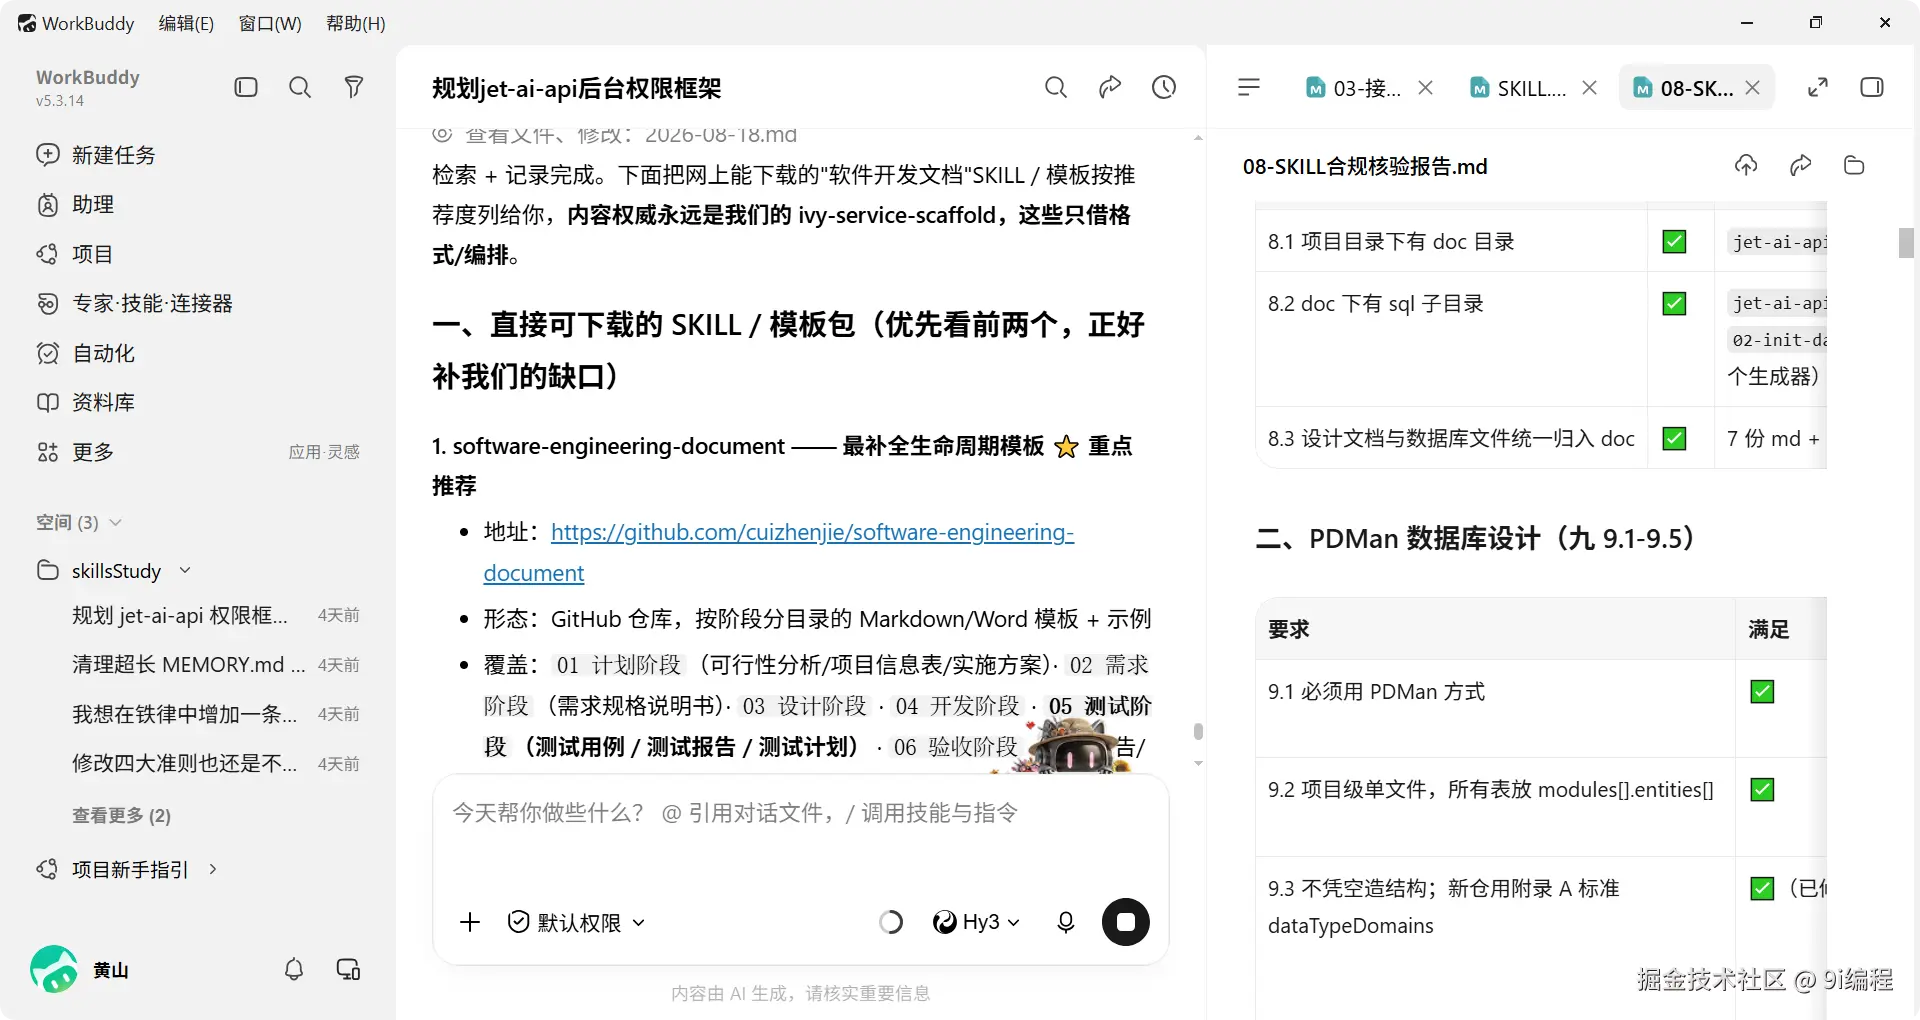The height and width of the screenshot is (1020, 1920).
Task: Toggle checkbox for 9.3 不凭空造结构 row
Action: [x=1762, y=888]
